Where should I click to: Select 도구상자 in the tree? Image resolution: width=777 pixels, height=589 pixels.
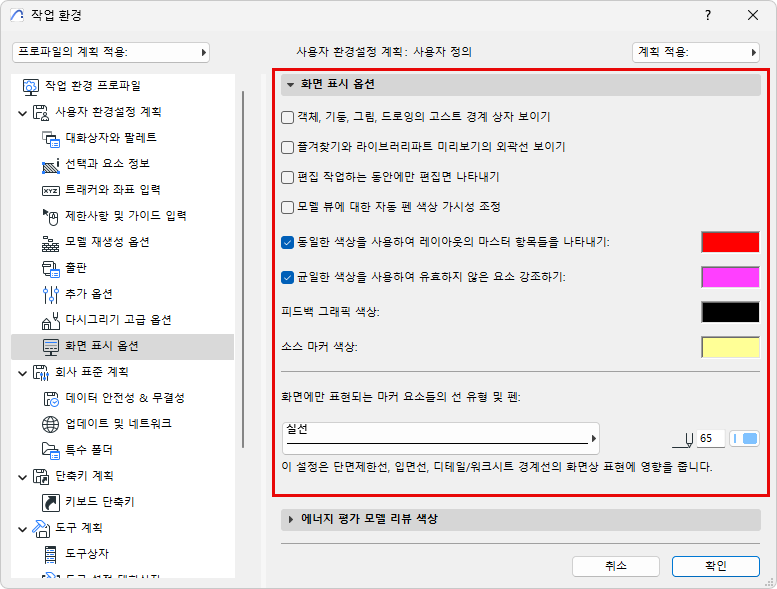[87, 554]
